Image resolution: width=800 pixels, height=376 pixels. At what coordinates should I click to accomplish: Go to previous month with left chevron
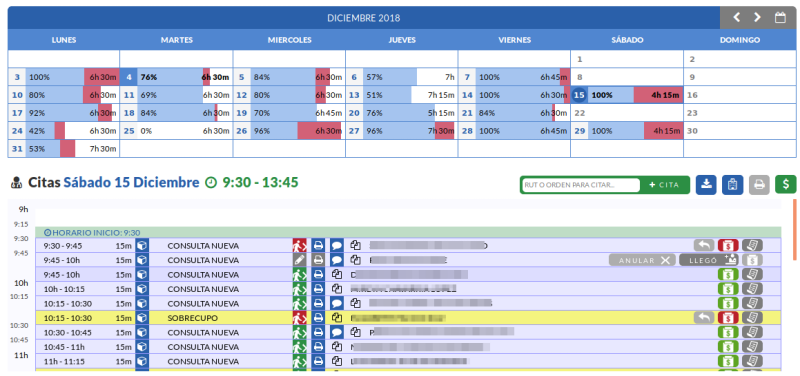[x=736, y=18]
